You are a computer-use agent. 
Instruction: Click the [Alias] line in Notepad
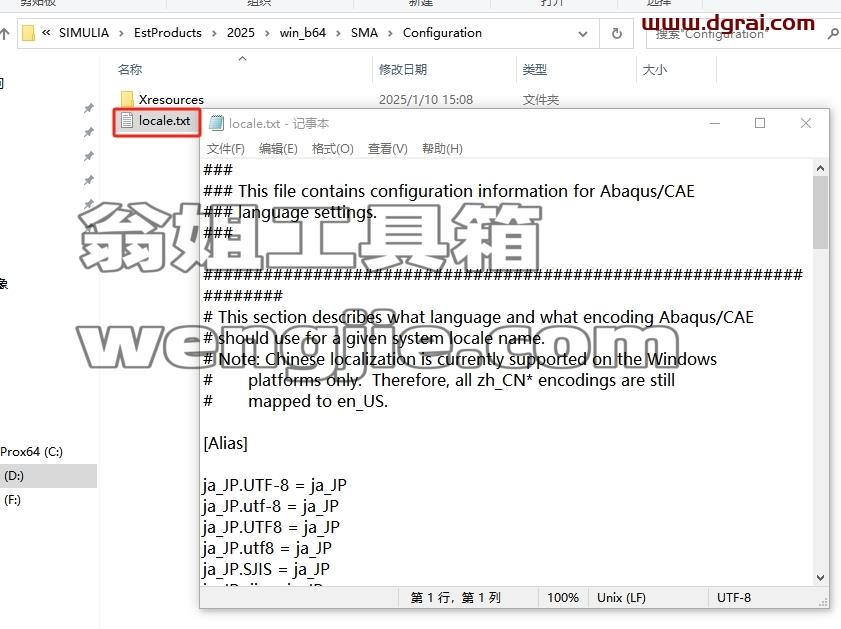pyautogui.click(x=225, y=443)
